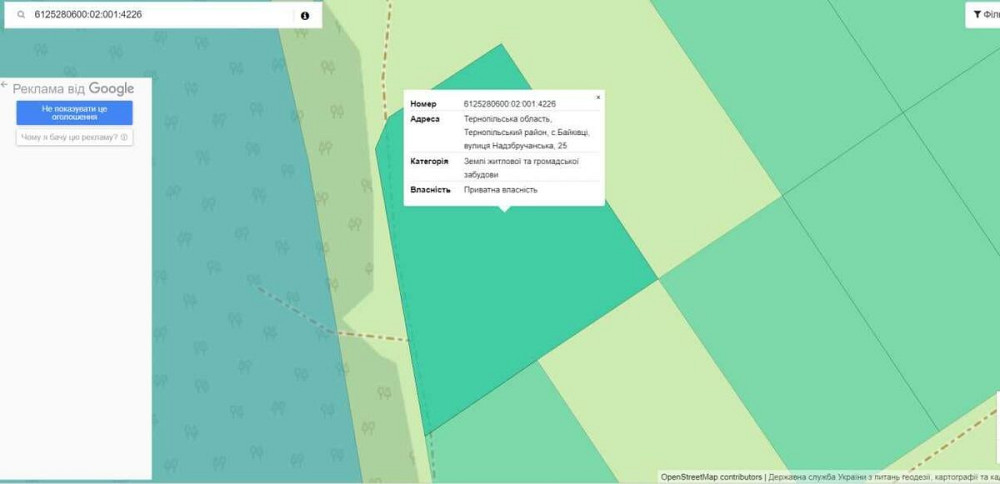The height and width of the screenshot is (484, 1000).
Task: Open the info icon beside the search field
Action: coord(305,16)
